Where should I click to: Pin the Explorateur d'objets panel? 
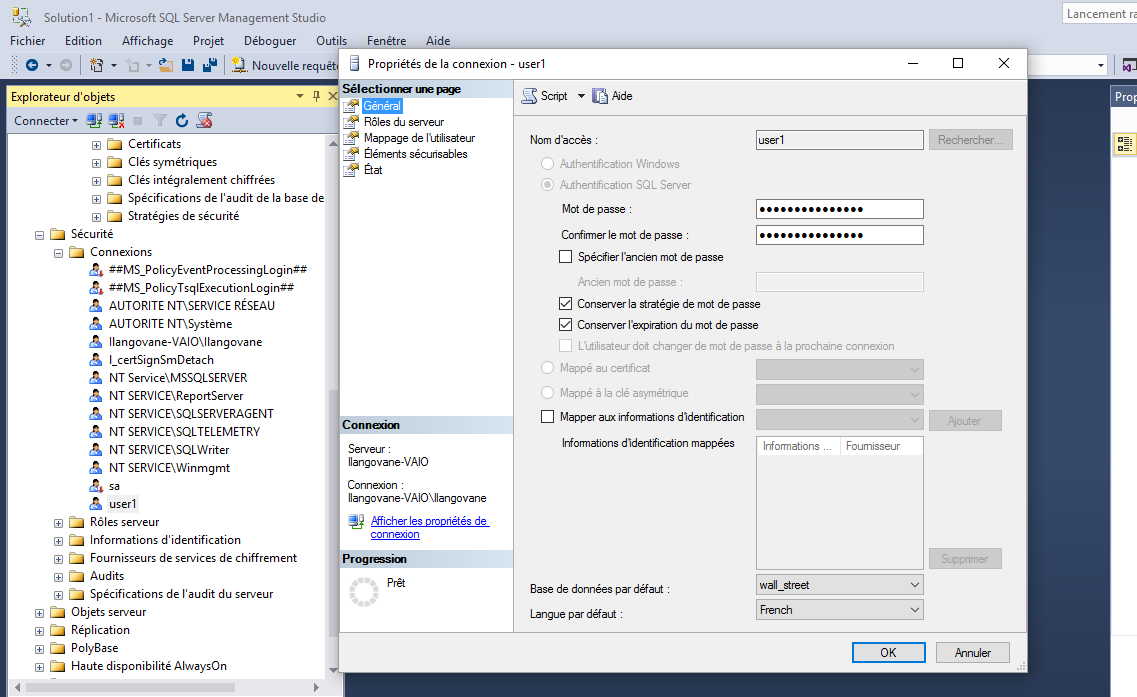tap(314, 97)
